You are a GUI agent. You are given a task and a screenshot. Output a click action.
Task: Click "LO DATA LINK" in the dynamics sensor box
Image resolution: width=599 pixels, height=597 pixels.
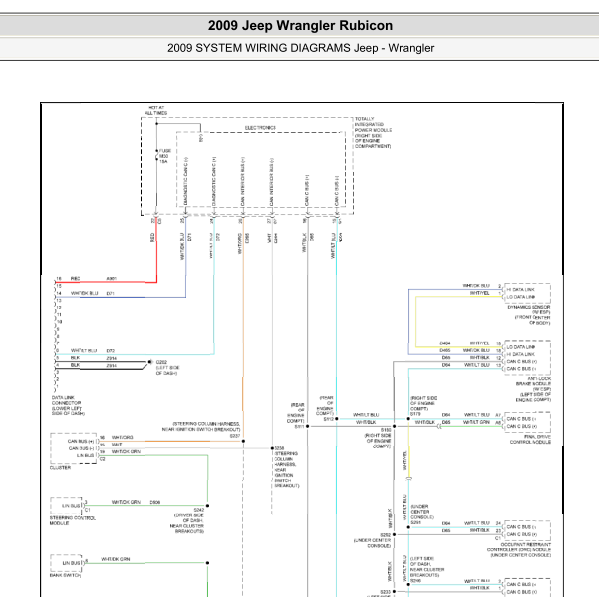tap(521, 297)
